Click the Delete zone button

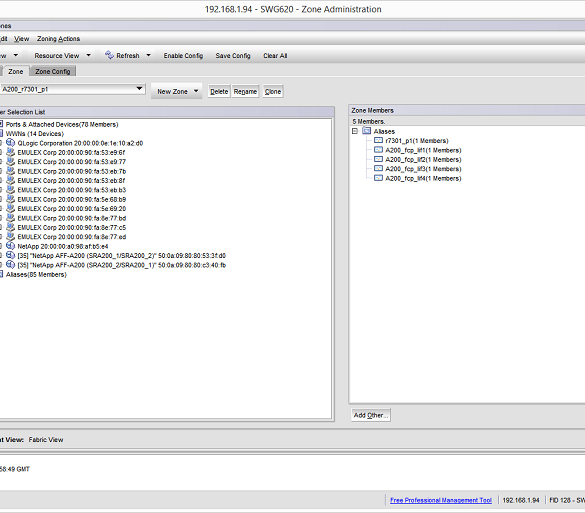(x=219, y=91)
